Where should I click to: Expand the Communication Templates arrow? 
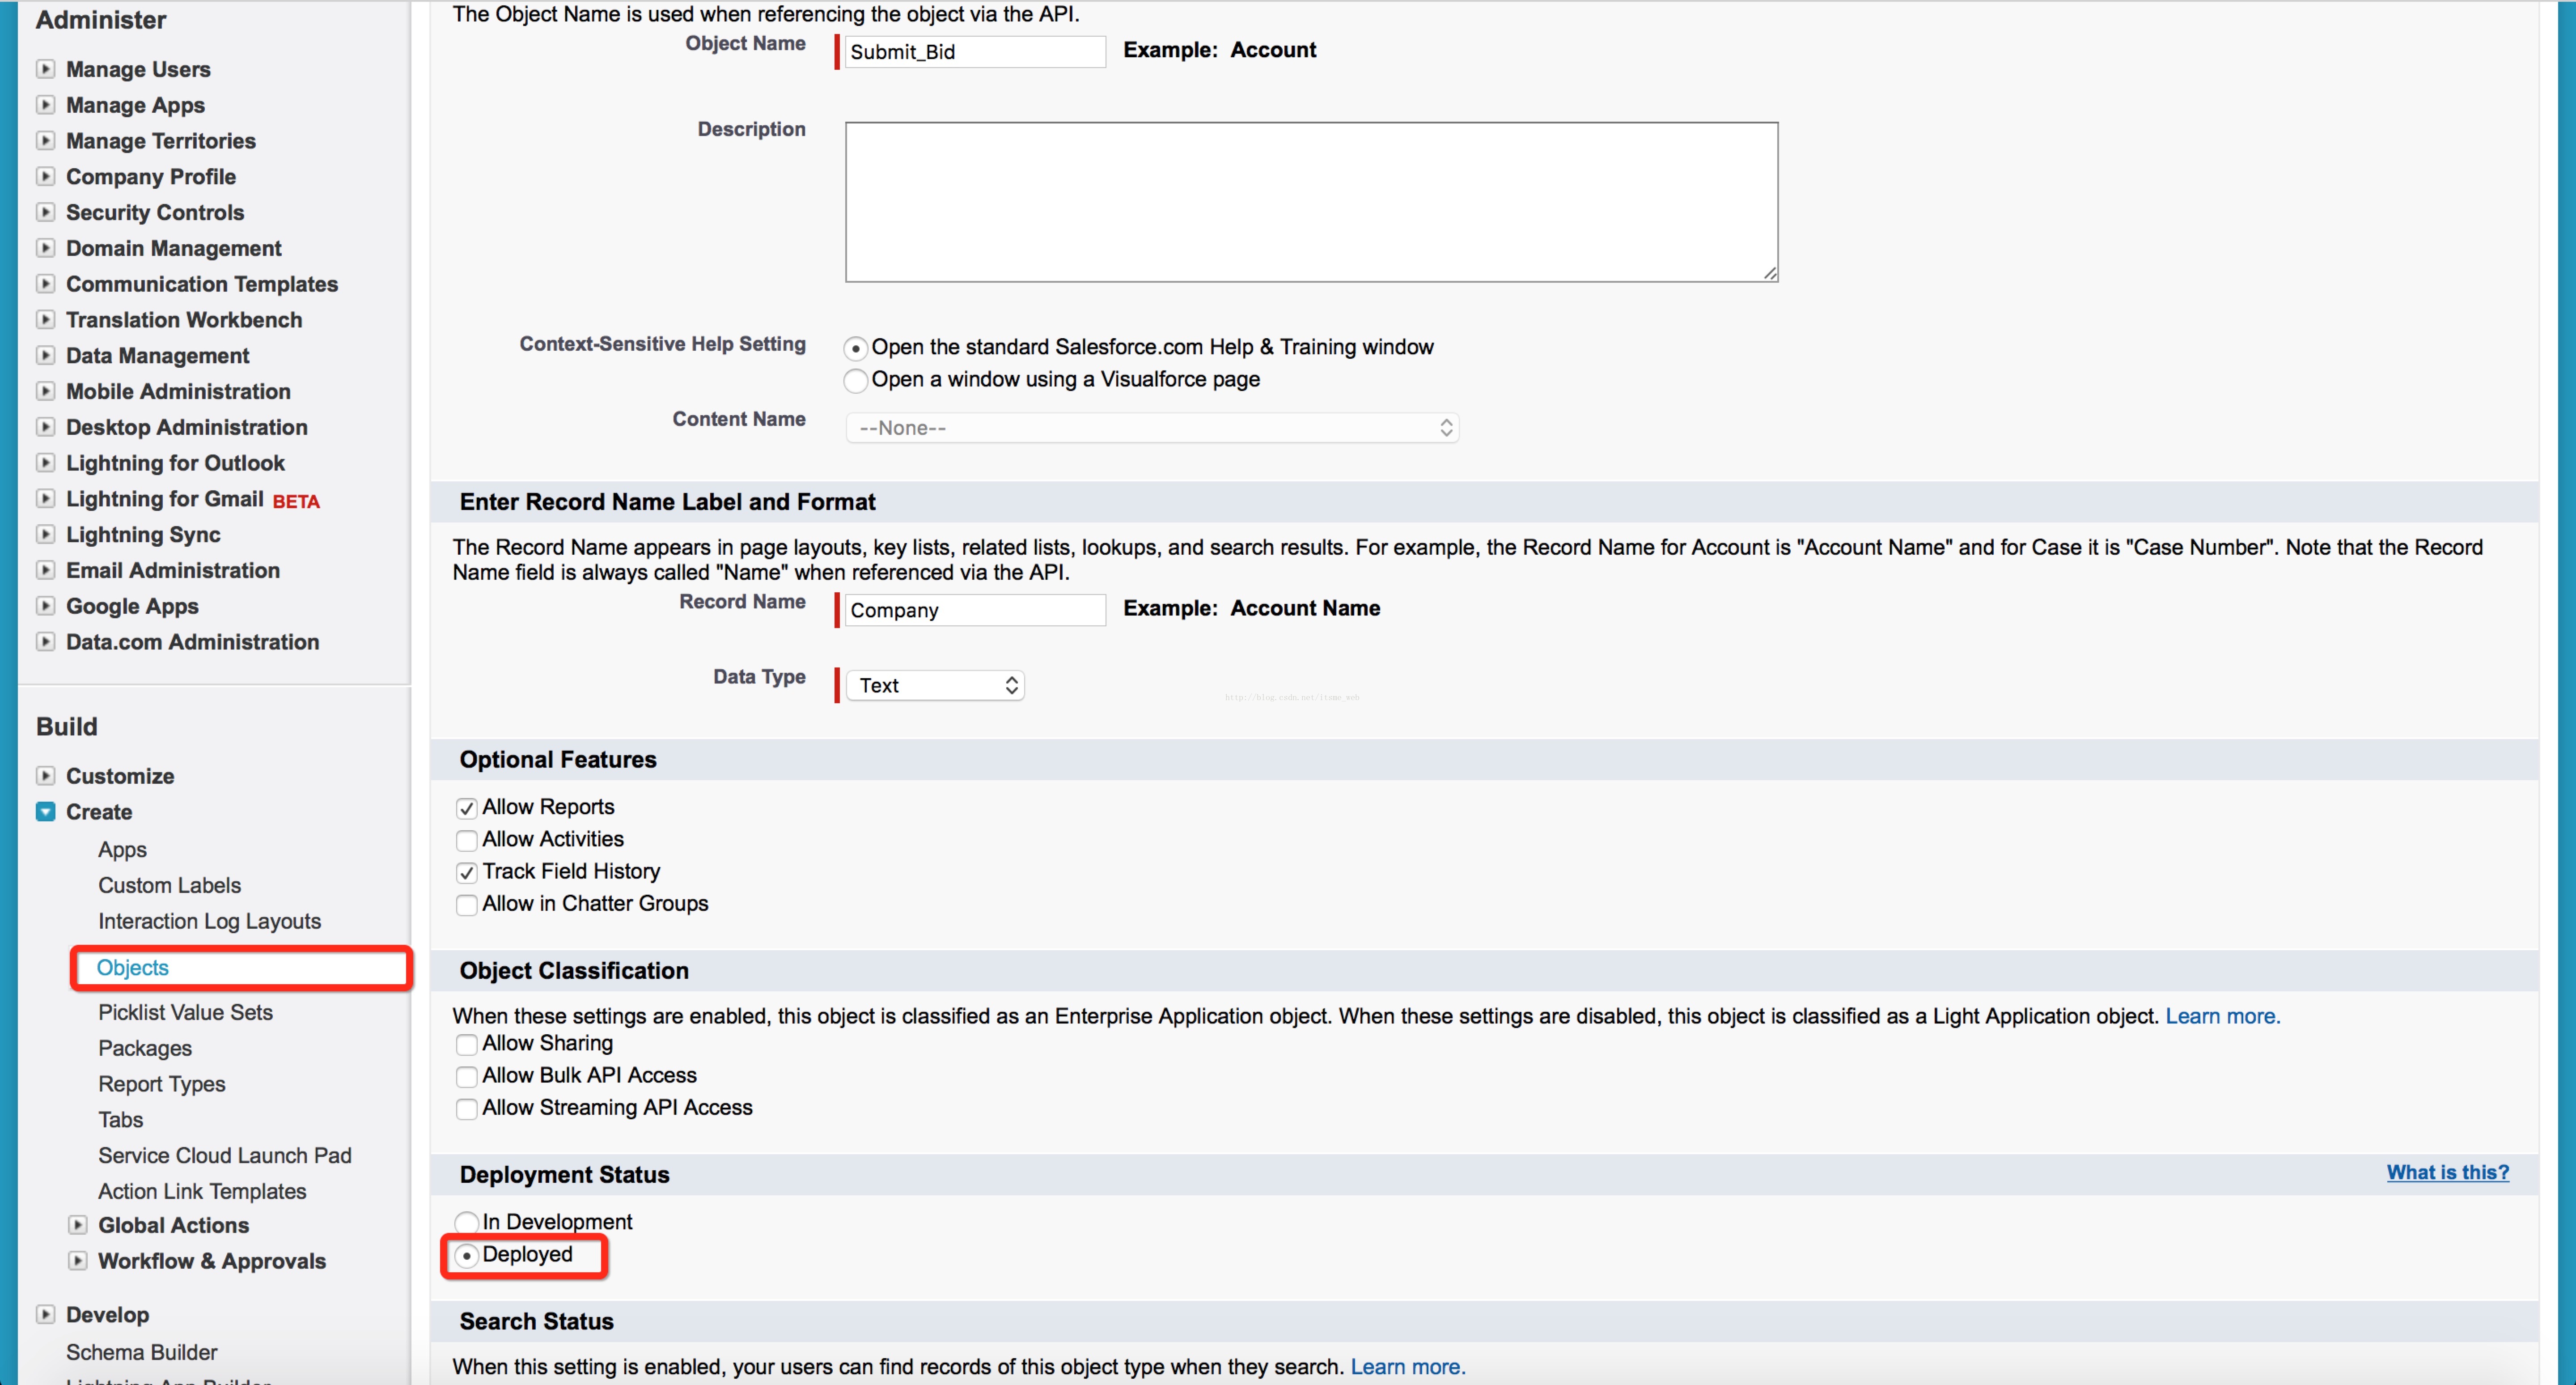tap(45, 284)
